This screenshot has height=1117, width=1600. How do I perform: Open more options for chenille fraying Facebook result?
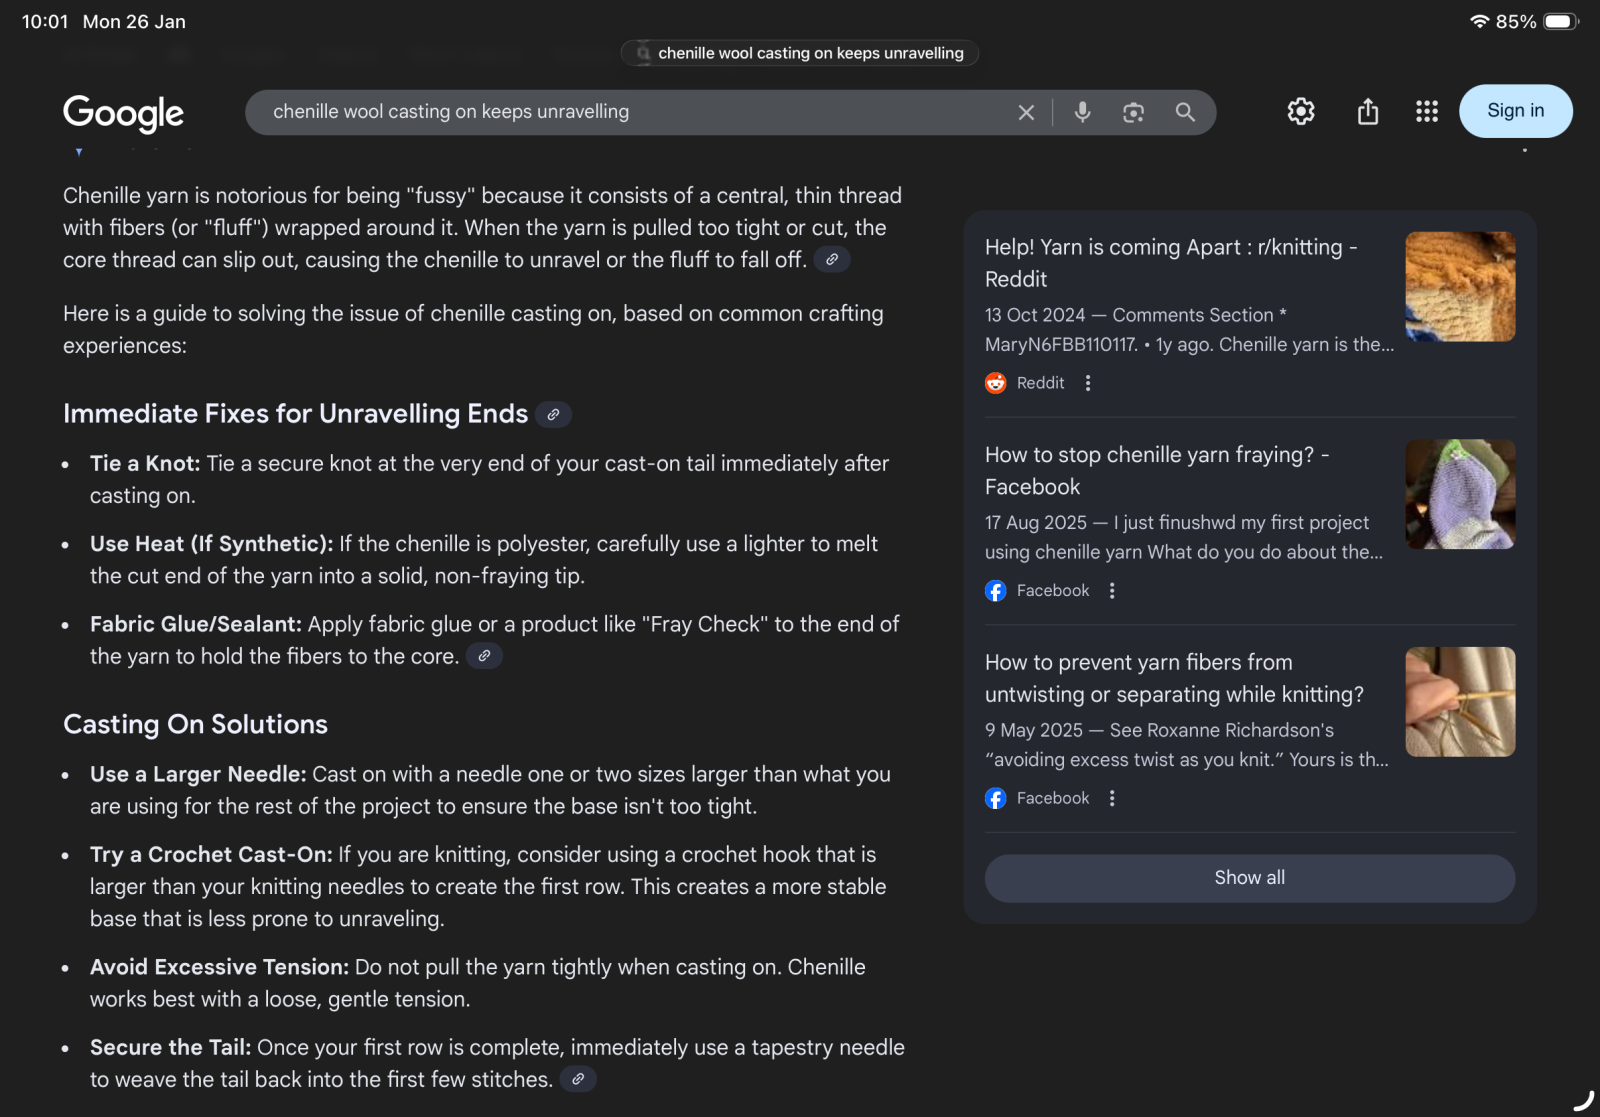(x=1112, y=591)
